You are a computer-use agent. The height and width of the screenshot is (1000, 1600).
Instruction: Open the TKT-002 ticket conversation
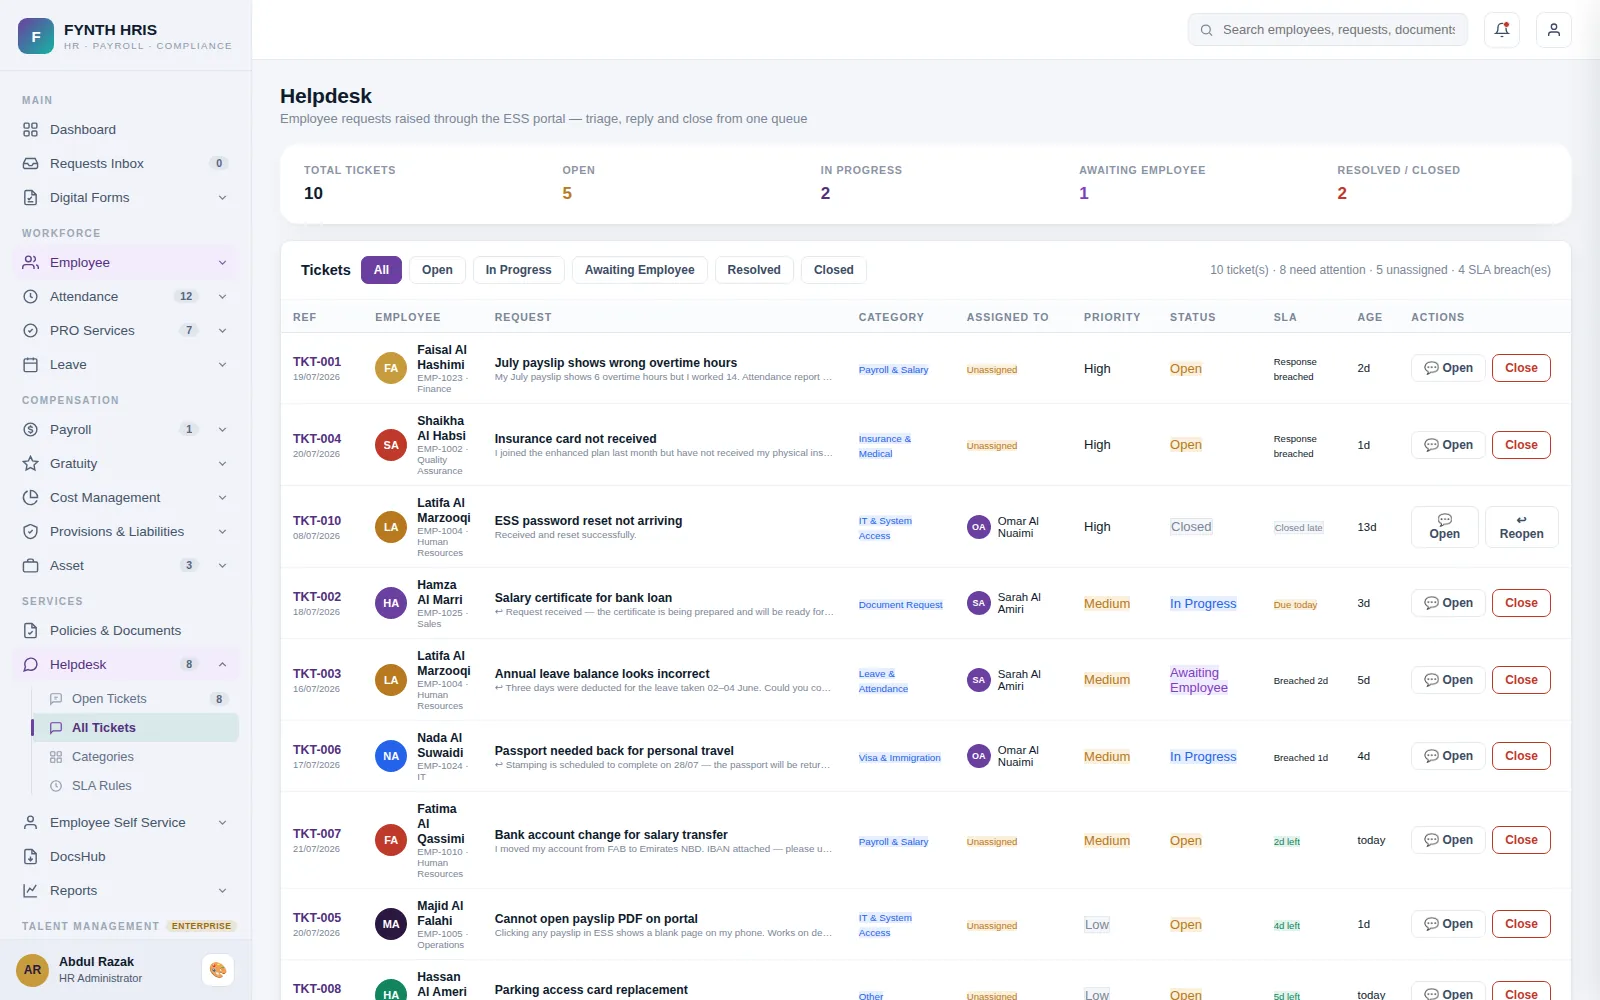click(1448, 603)
